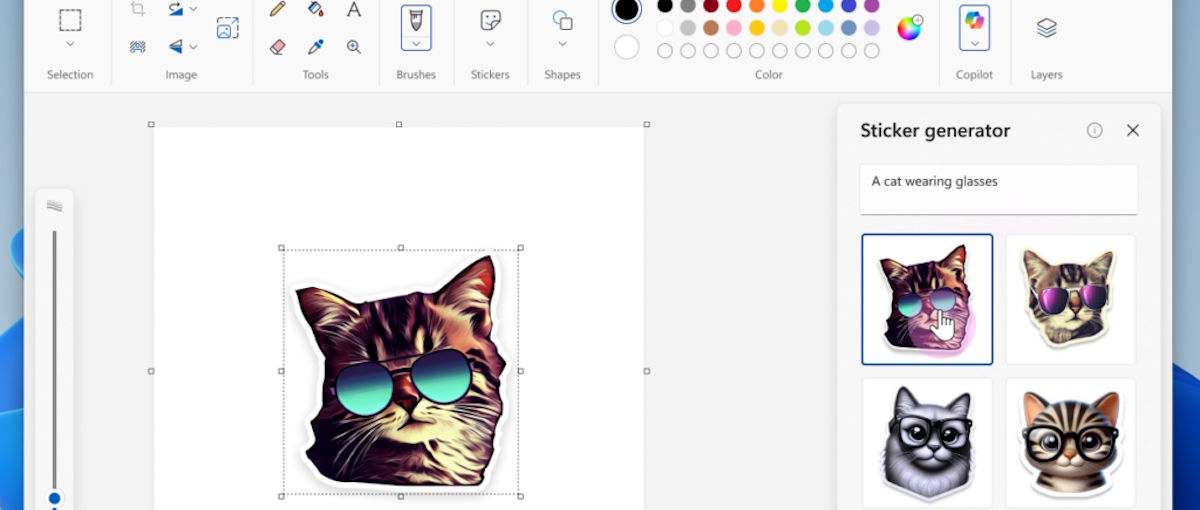Open the Edit colors wheel
Image resolution: width=1200 pixels, height=510 pixels.
coord(909,28)
